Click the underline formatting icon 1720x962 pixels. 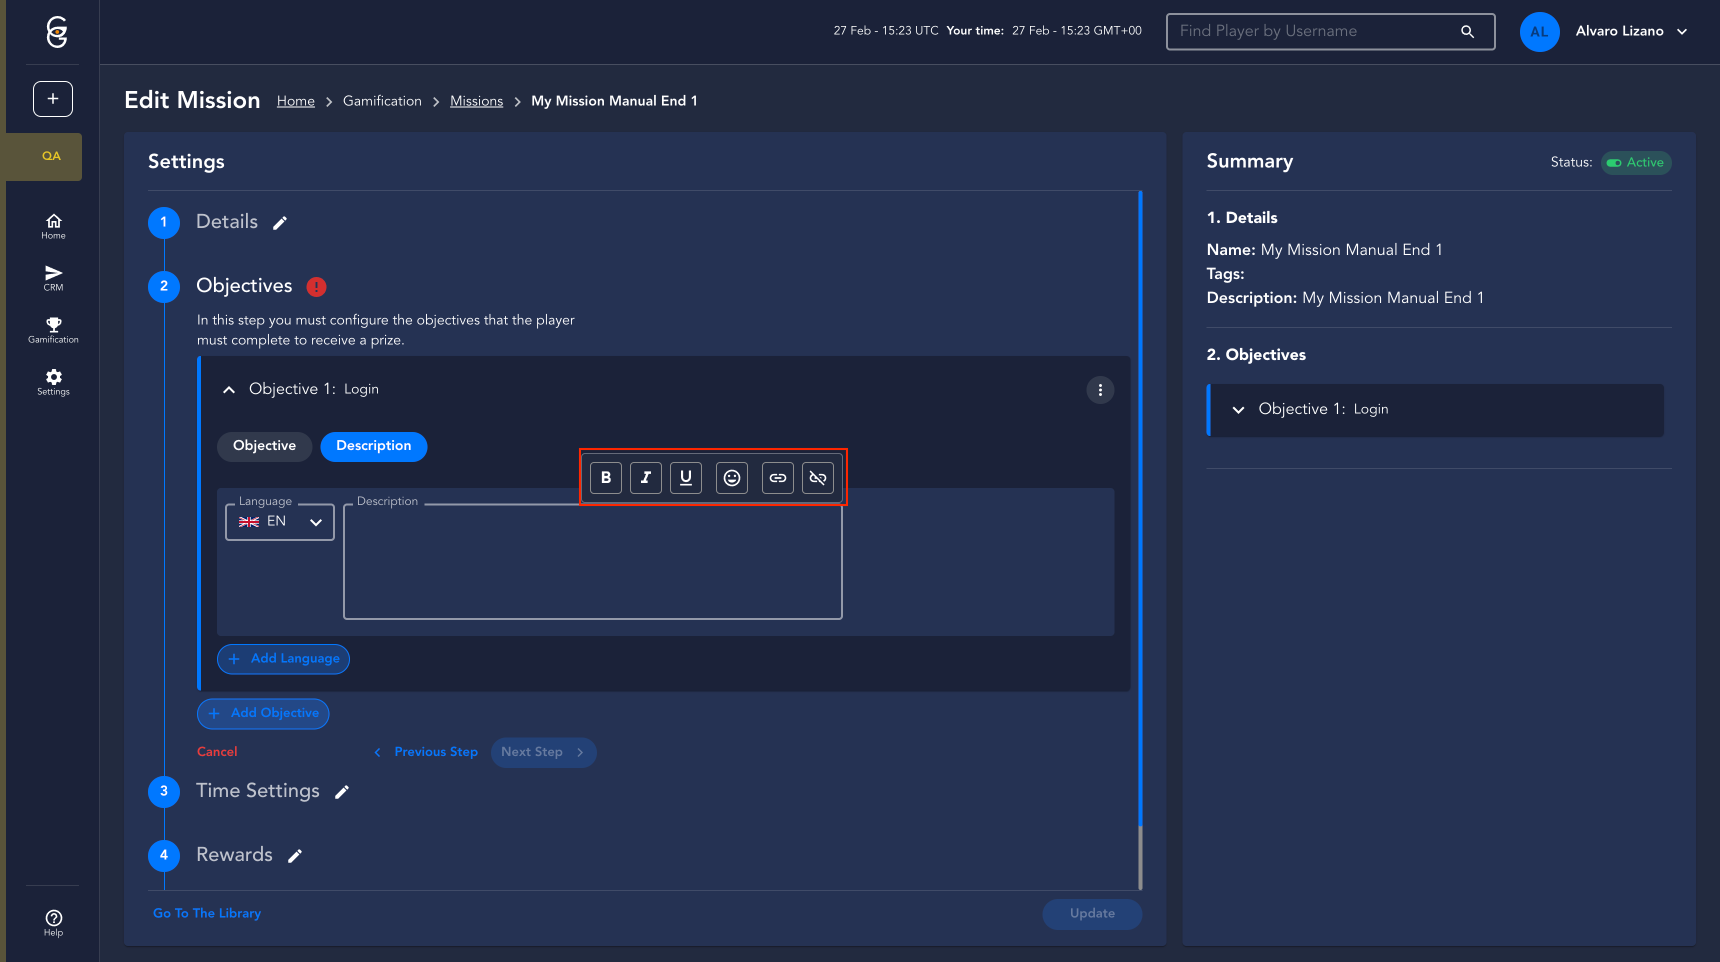click(x=686, y=478)
